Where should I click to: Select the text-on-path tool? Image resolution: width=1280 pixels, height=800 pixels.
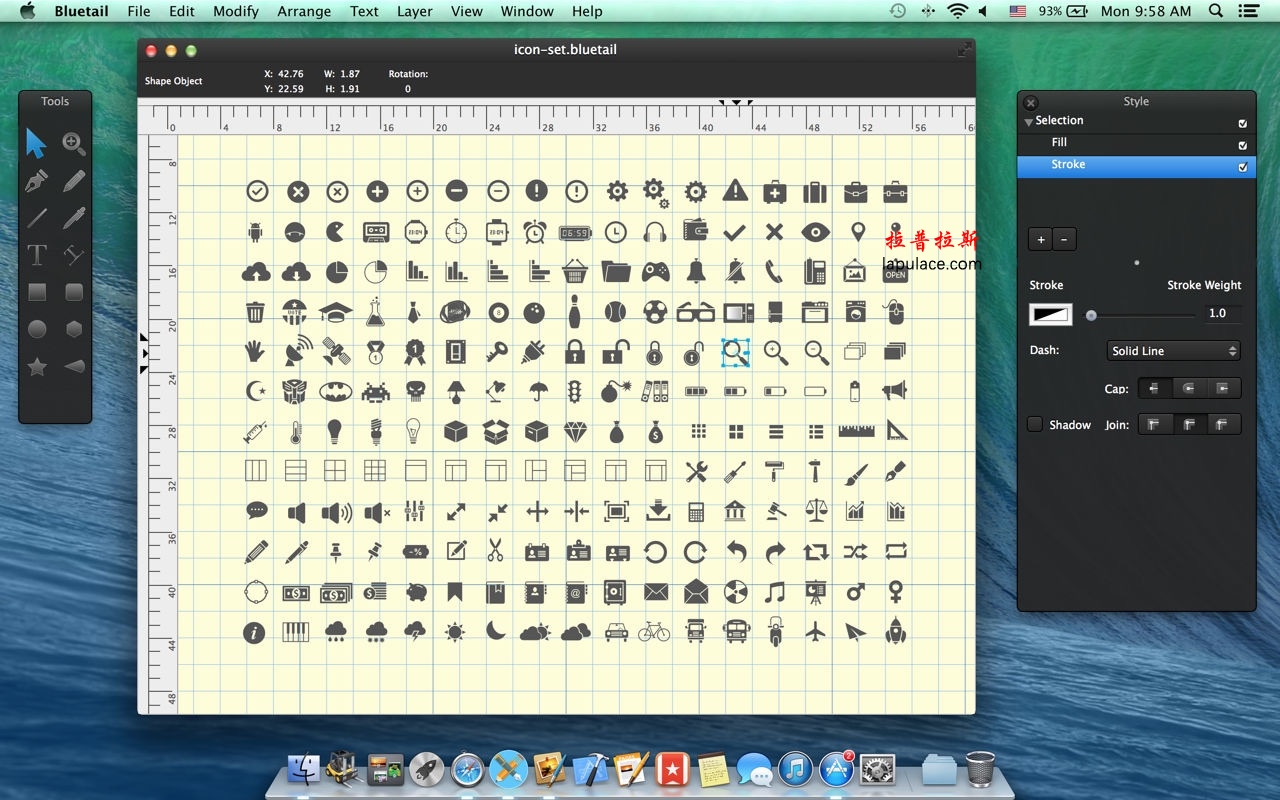coord(74,255)
